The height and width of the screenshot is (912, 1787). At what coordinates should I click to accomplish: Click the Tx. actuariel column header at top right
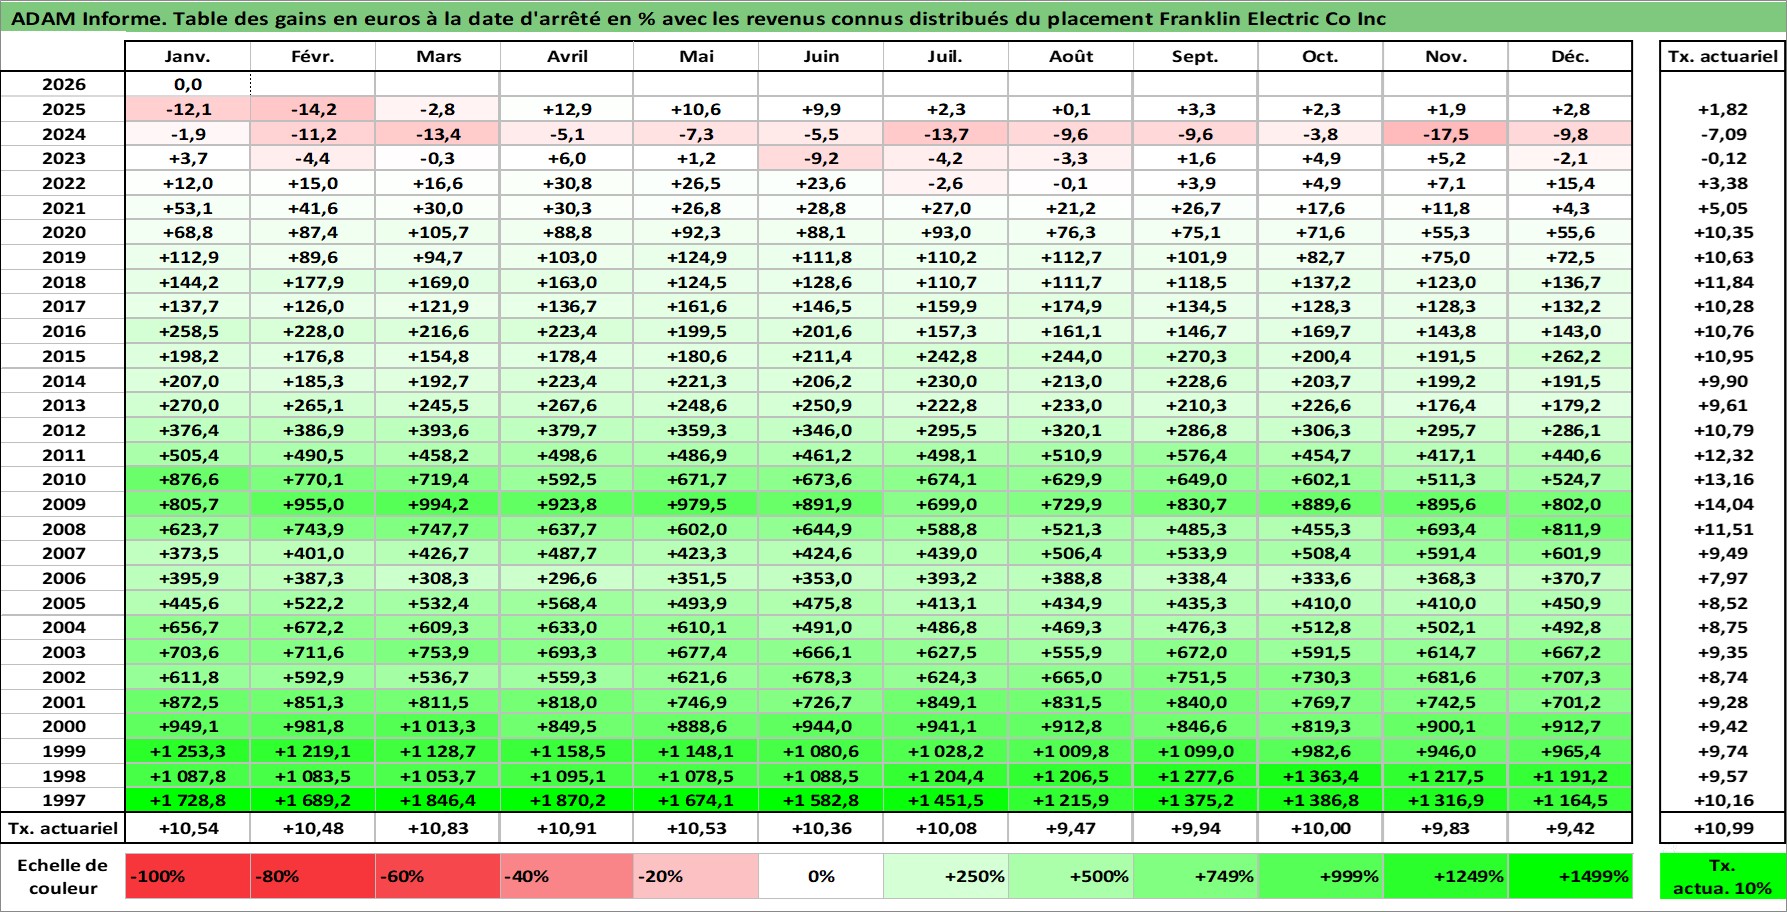[x=1723, y=56]
